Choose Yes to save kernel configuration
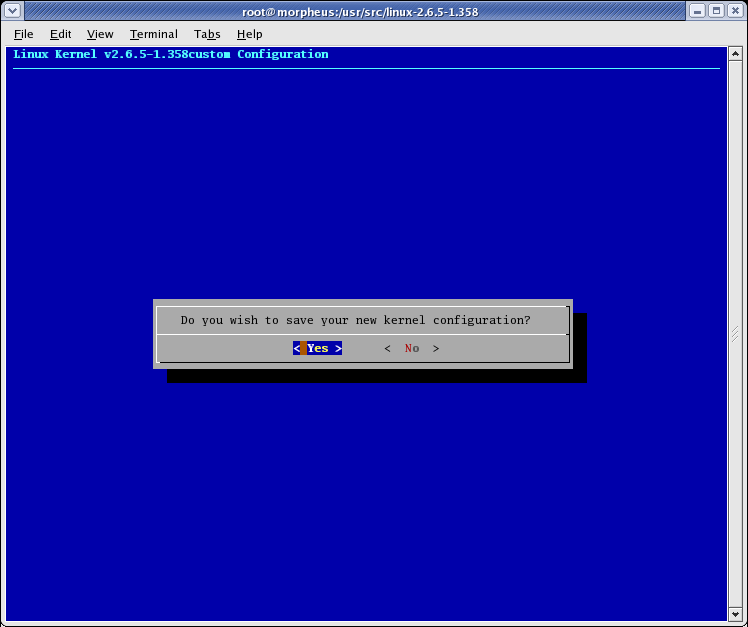748x627 pixels. [318, 348]
